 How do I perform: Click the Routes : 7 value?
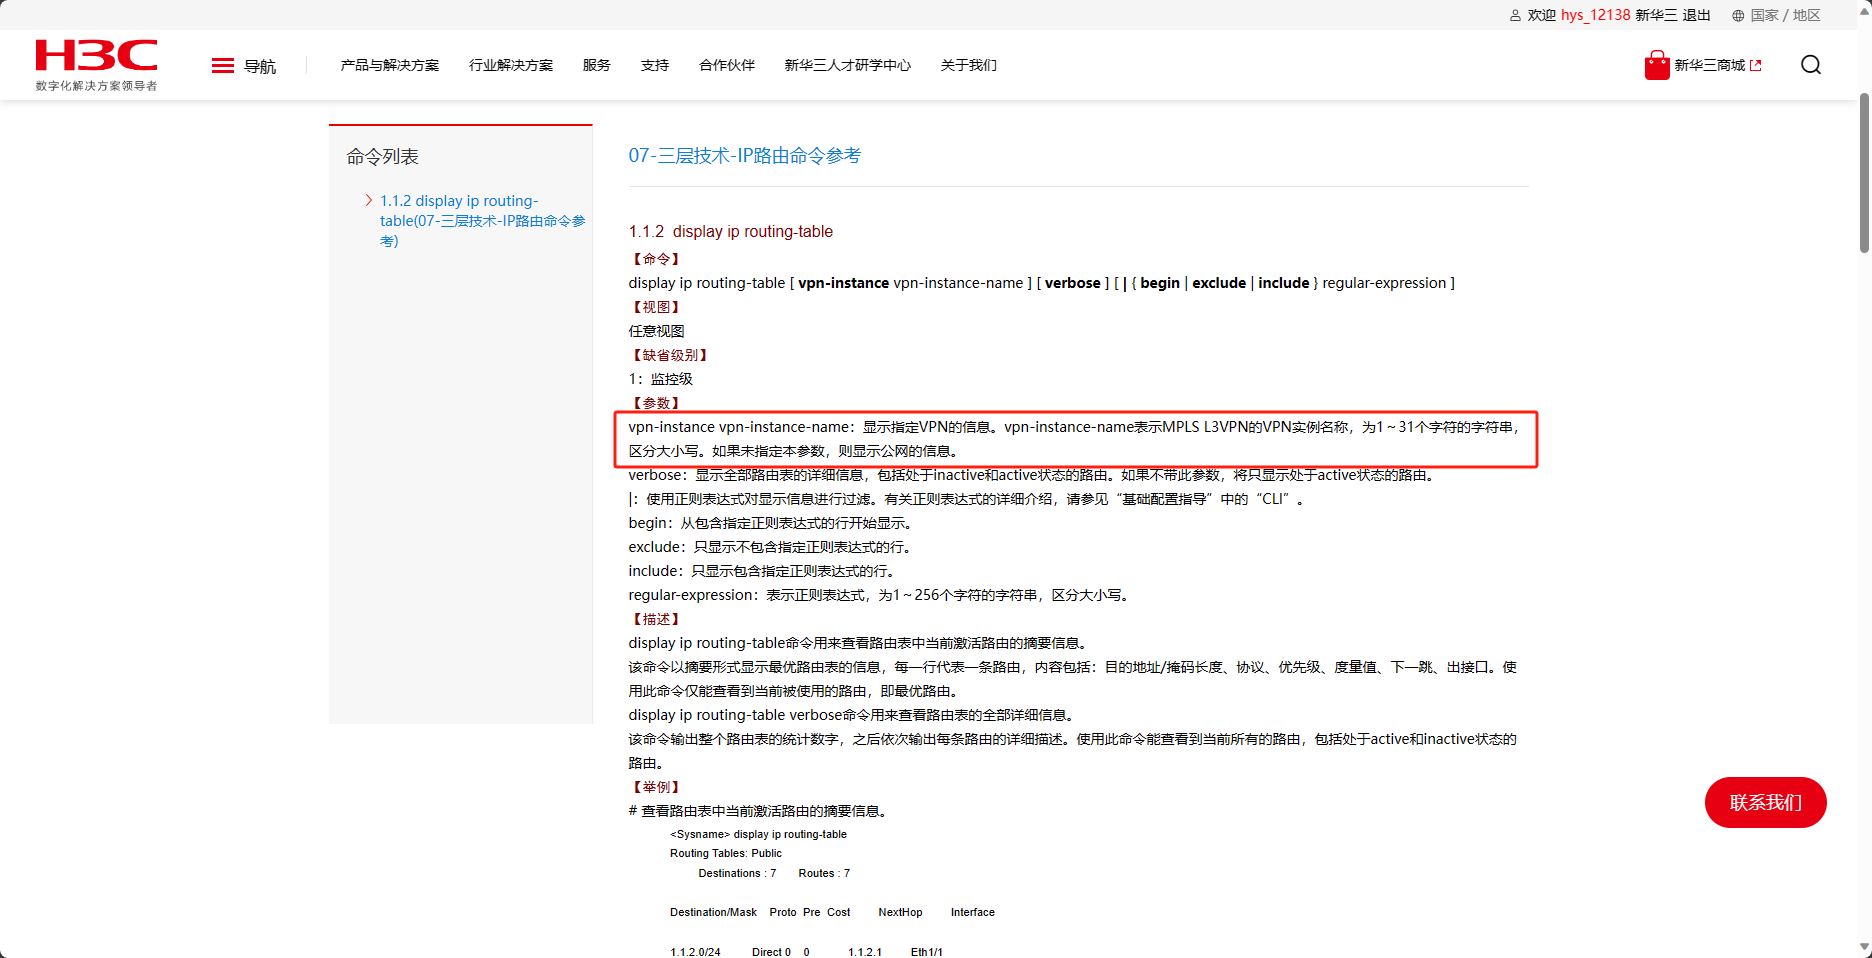(x=824, y=873)
